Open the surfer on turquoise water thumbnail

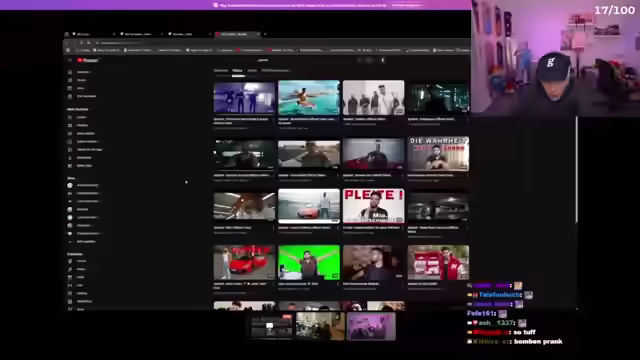309,98
